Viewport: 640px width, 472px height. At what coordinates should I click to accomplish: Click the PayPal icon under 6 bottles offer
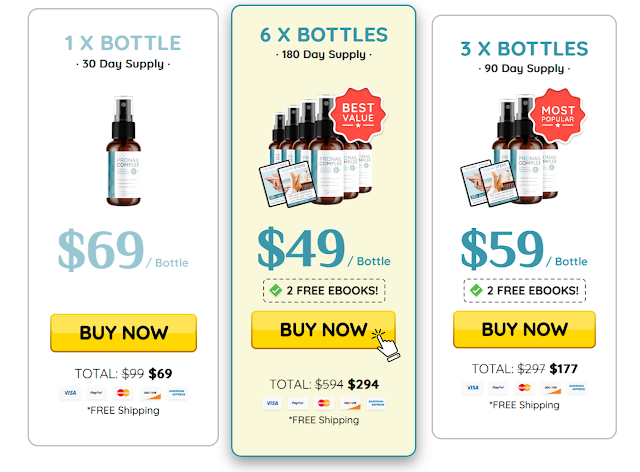pyautogui.click(x=298, y=403)
